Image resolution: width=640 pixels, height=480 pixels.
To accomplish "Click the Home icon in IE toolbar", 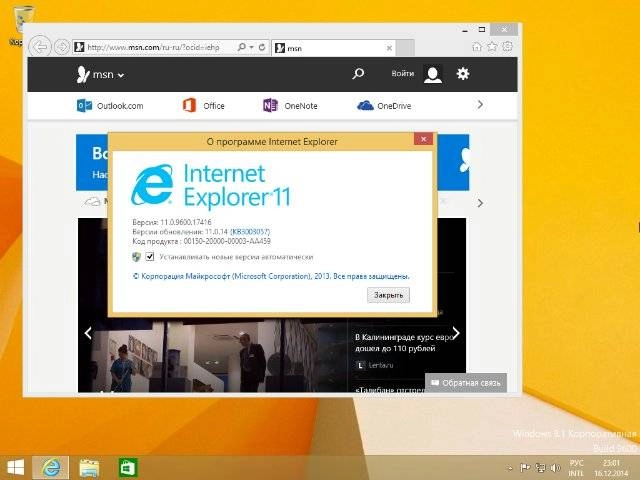I will [477, 47].
